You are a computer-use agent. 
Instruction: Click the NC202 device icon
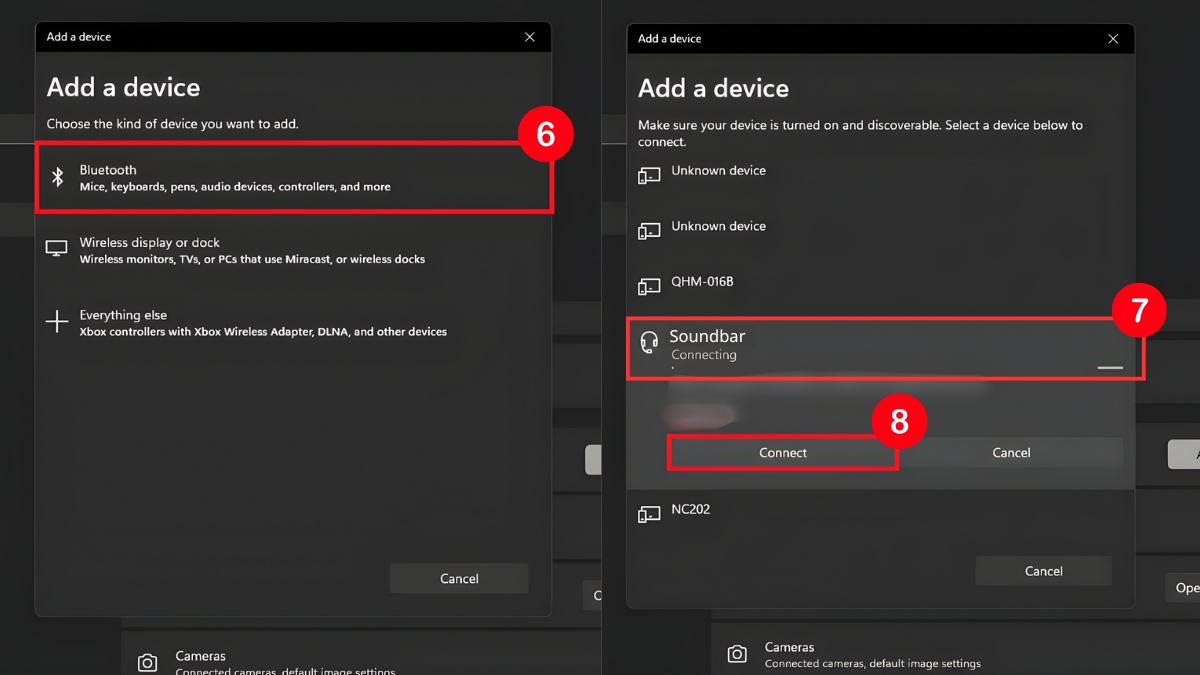pos(649,514)
